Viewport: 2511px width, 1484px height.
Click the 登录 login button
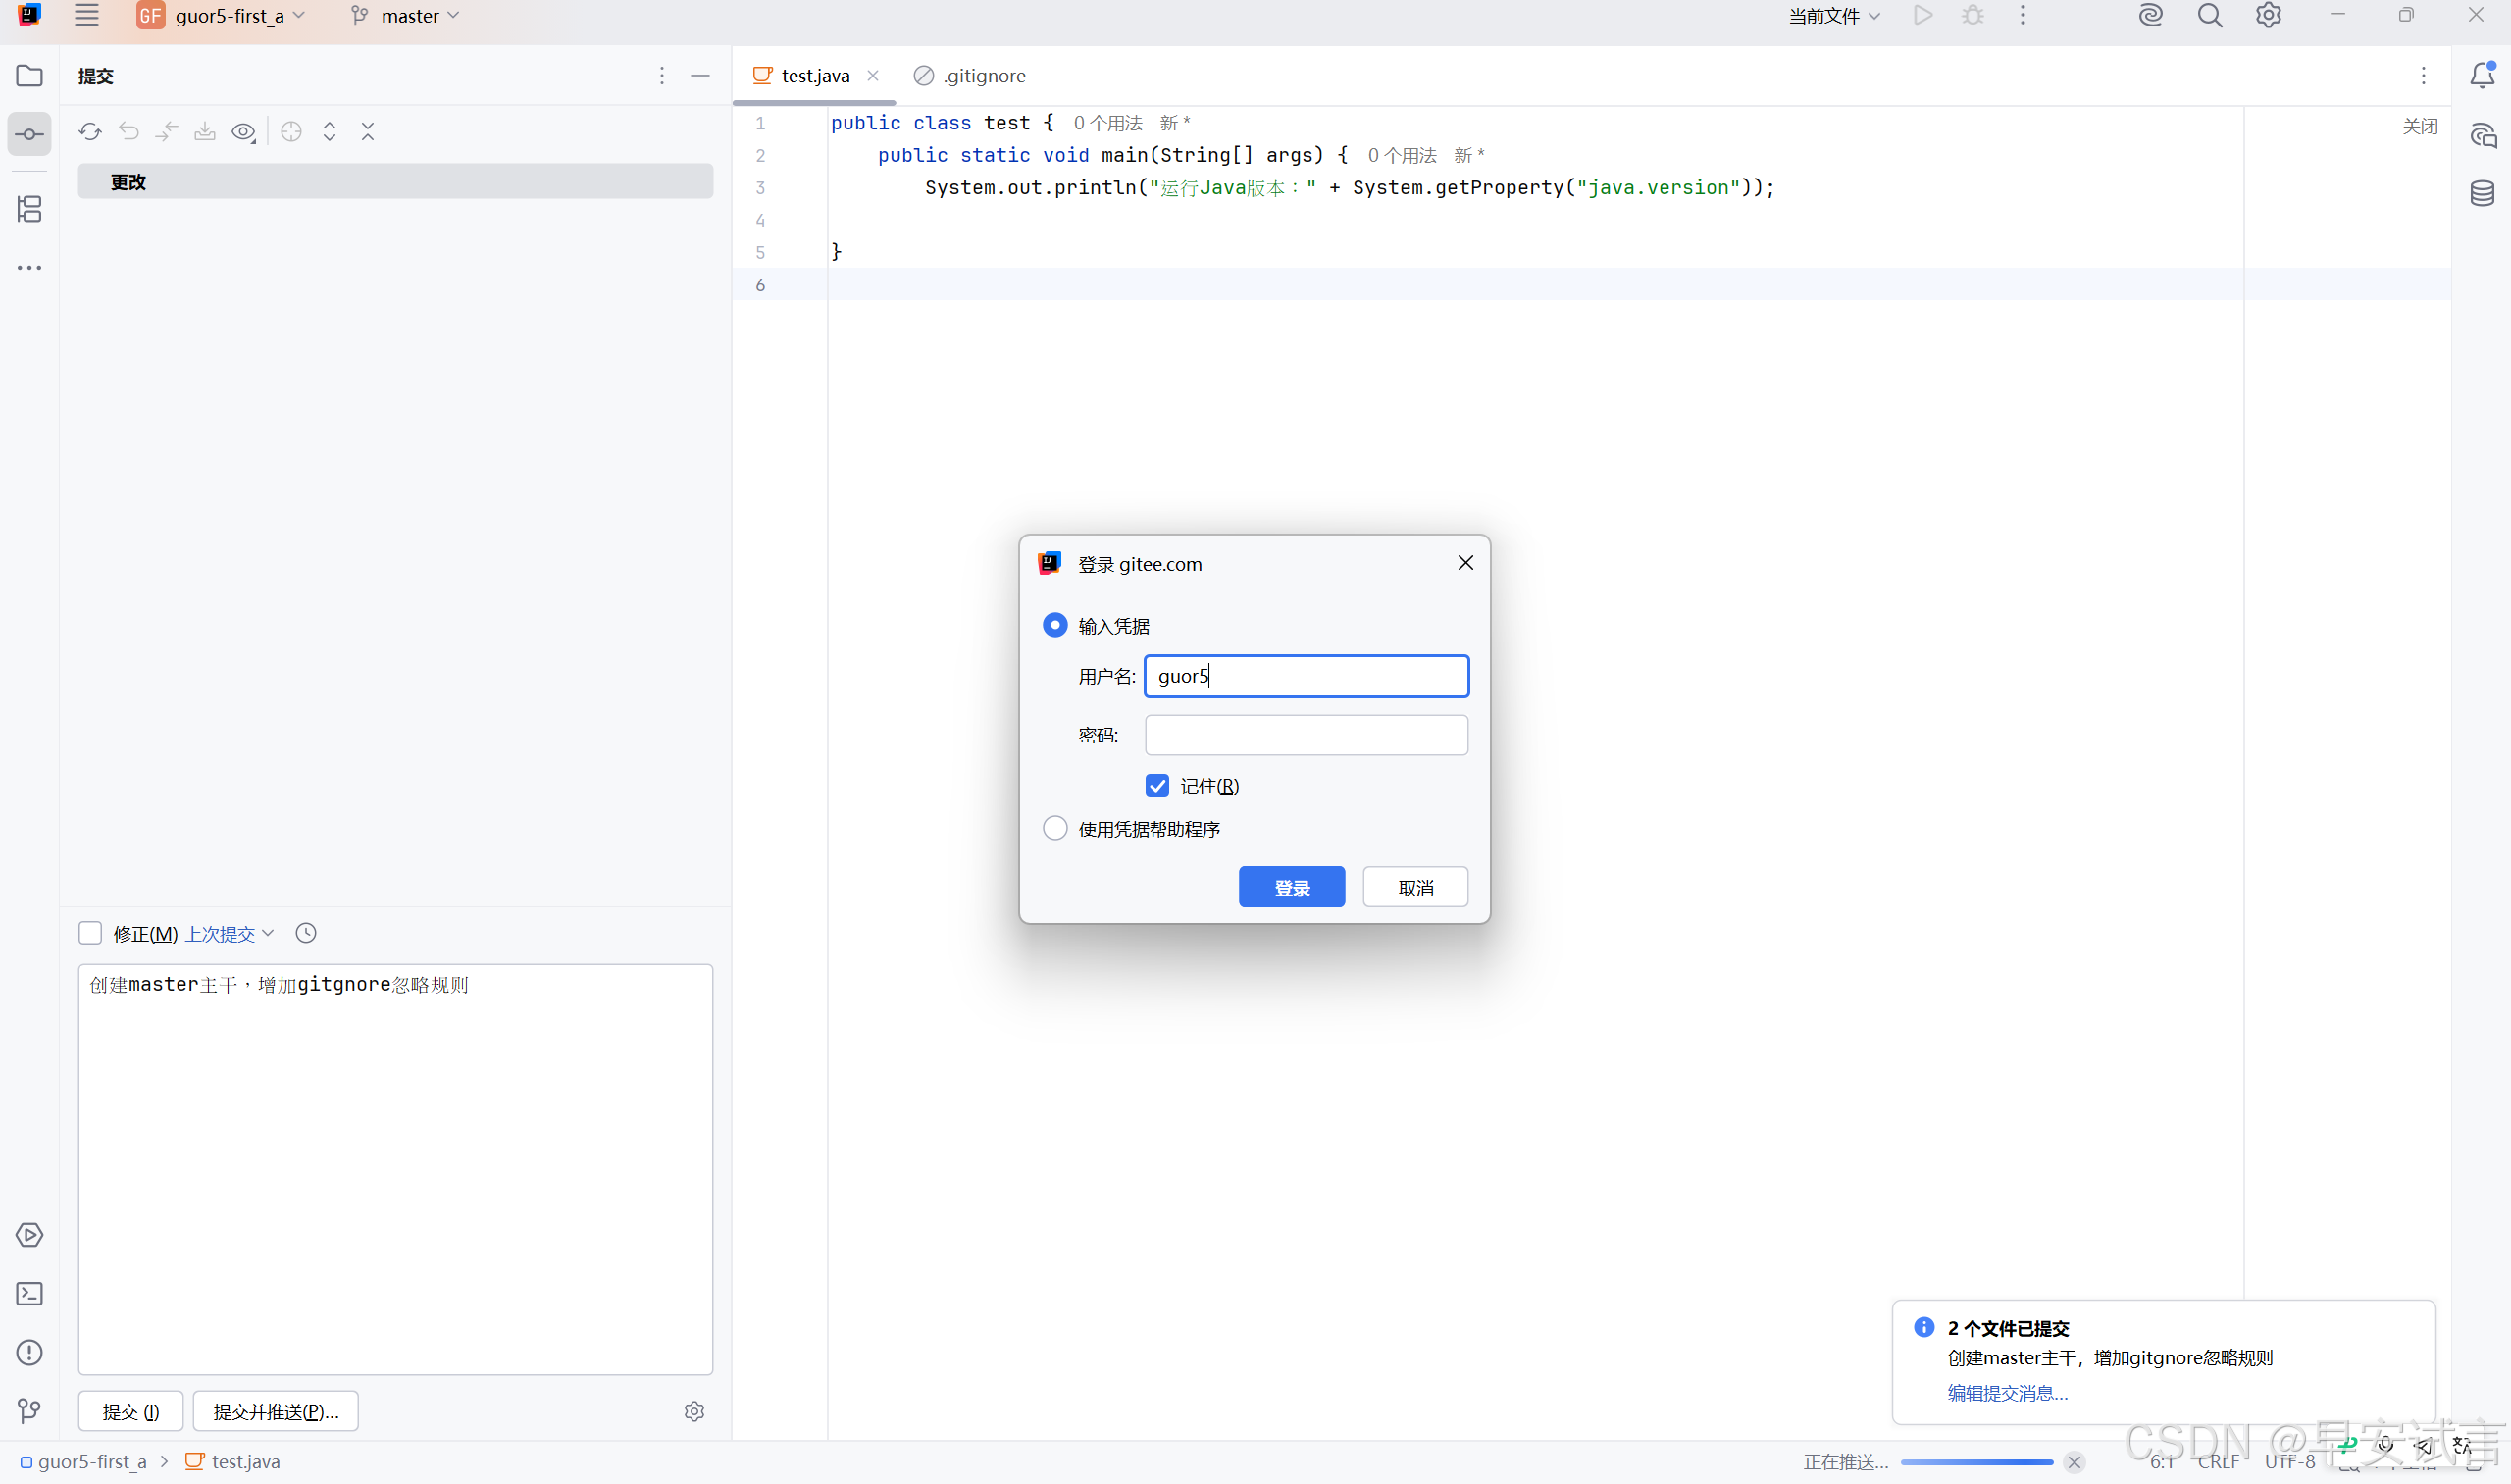[1292, 887]
